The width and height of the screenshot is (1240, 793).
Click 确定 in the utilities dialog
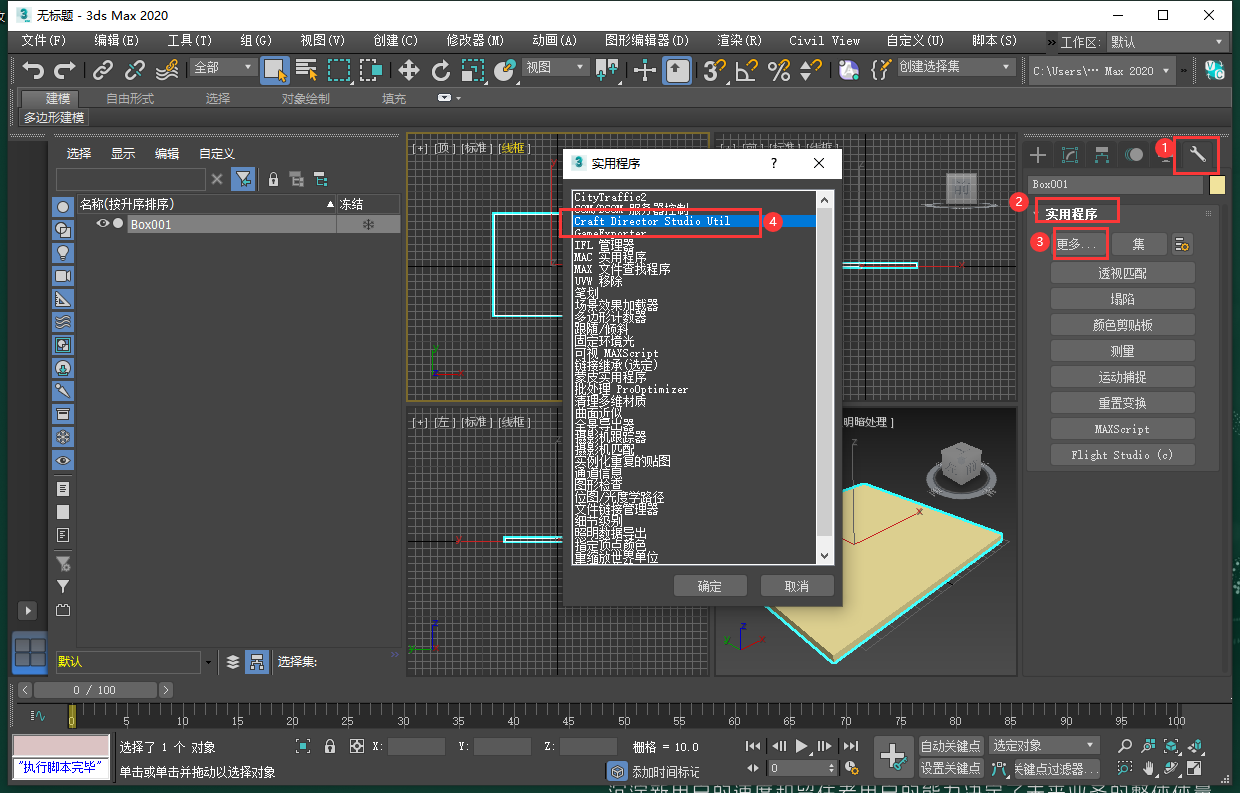(x=709, y=586)
